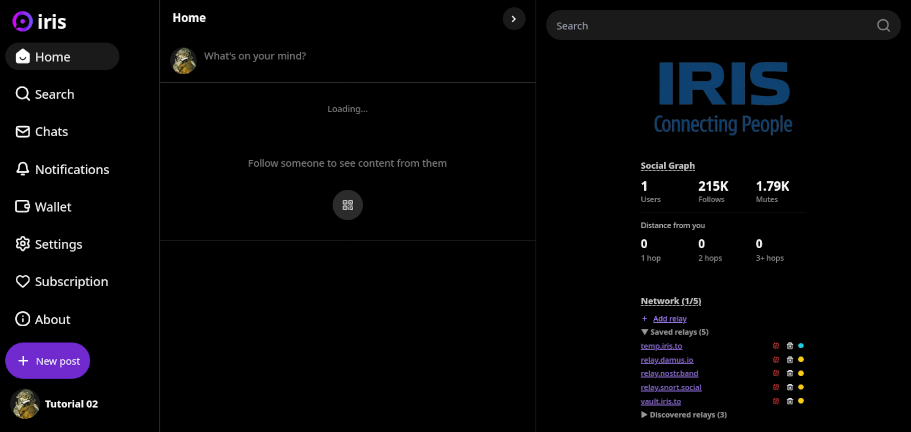This screenshot has height=432, width=911.
Task: Click the Add relay link
Action: (x=668, y=318)
